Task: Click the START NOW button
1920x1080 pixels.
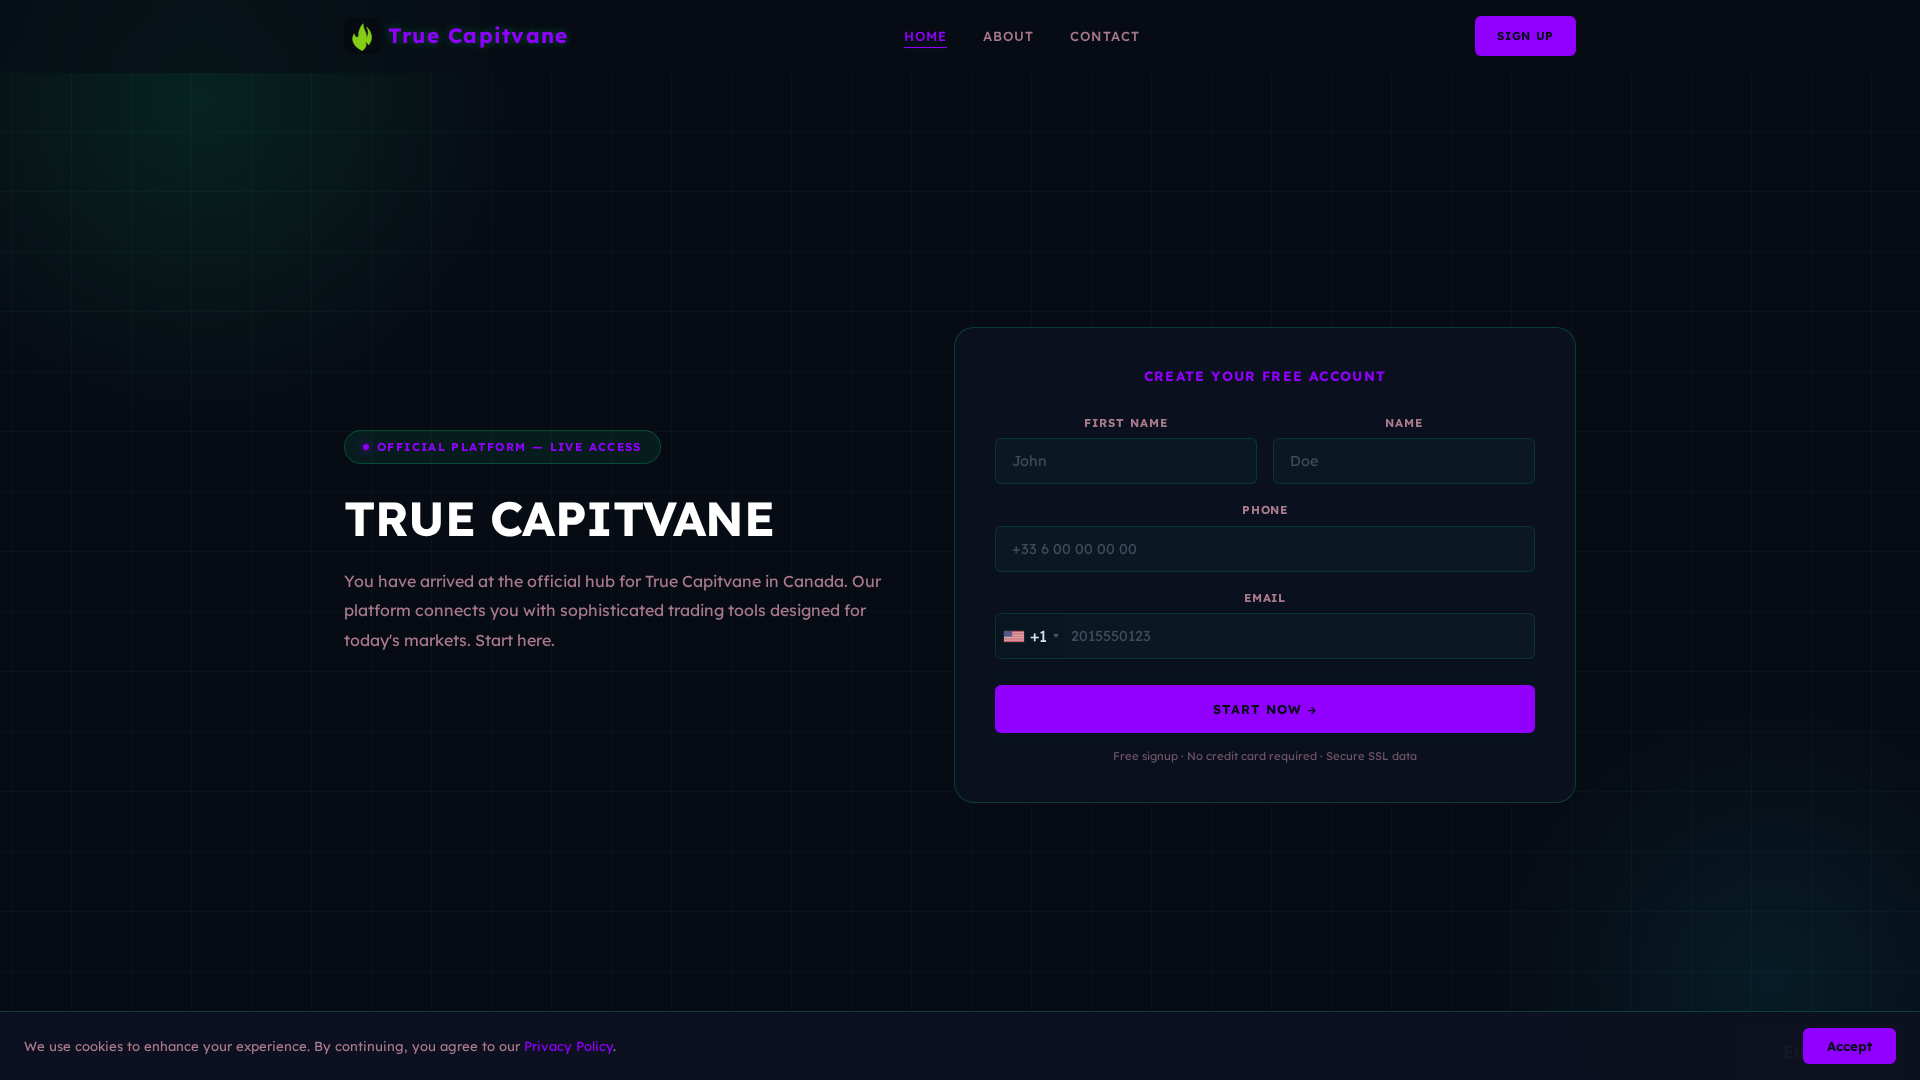Action: pyautogui.click(x=1265, y=709)
